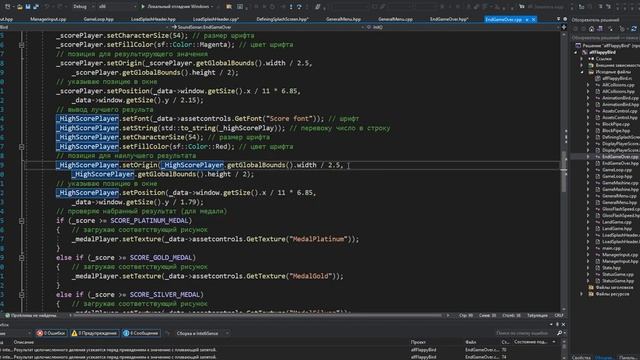
Task: Open the SoundSonar::EndGameOver scope dropdown
Action: pos(267,27)
